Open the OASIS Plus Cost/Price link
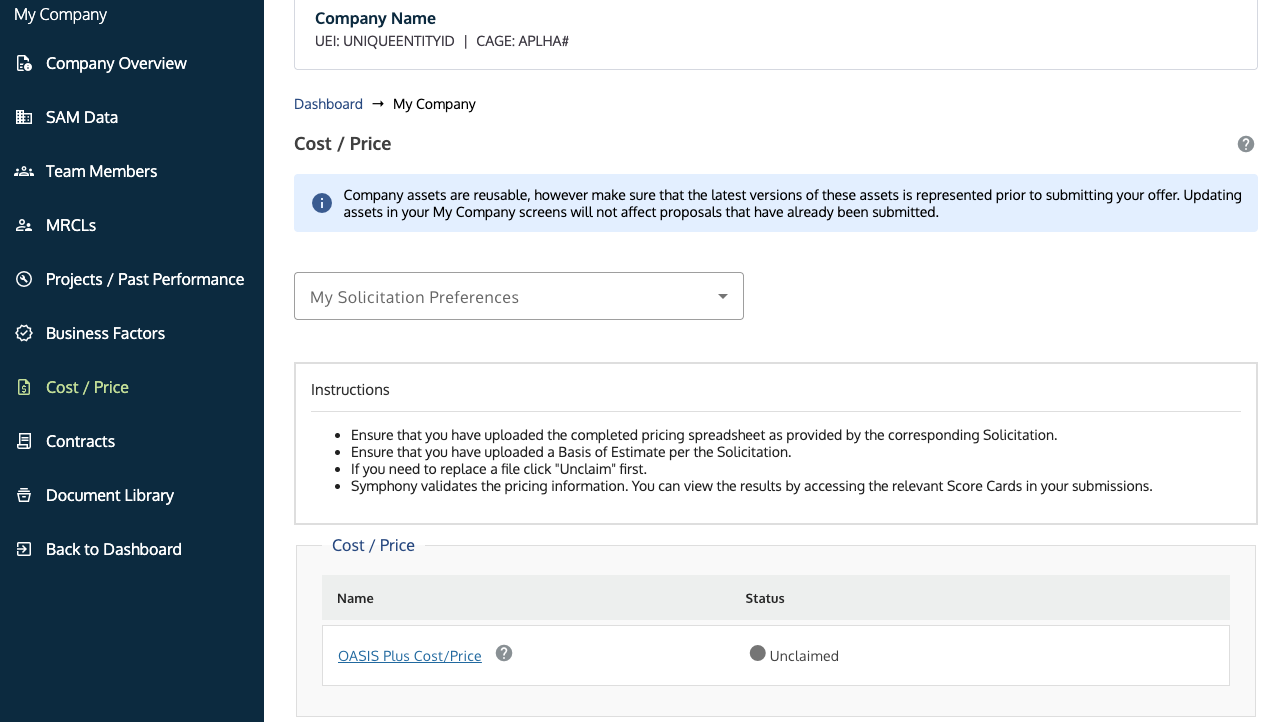 point(409,655)
